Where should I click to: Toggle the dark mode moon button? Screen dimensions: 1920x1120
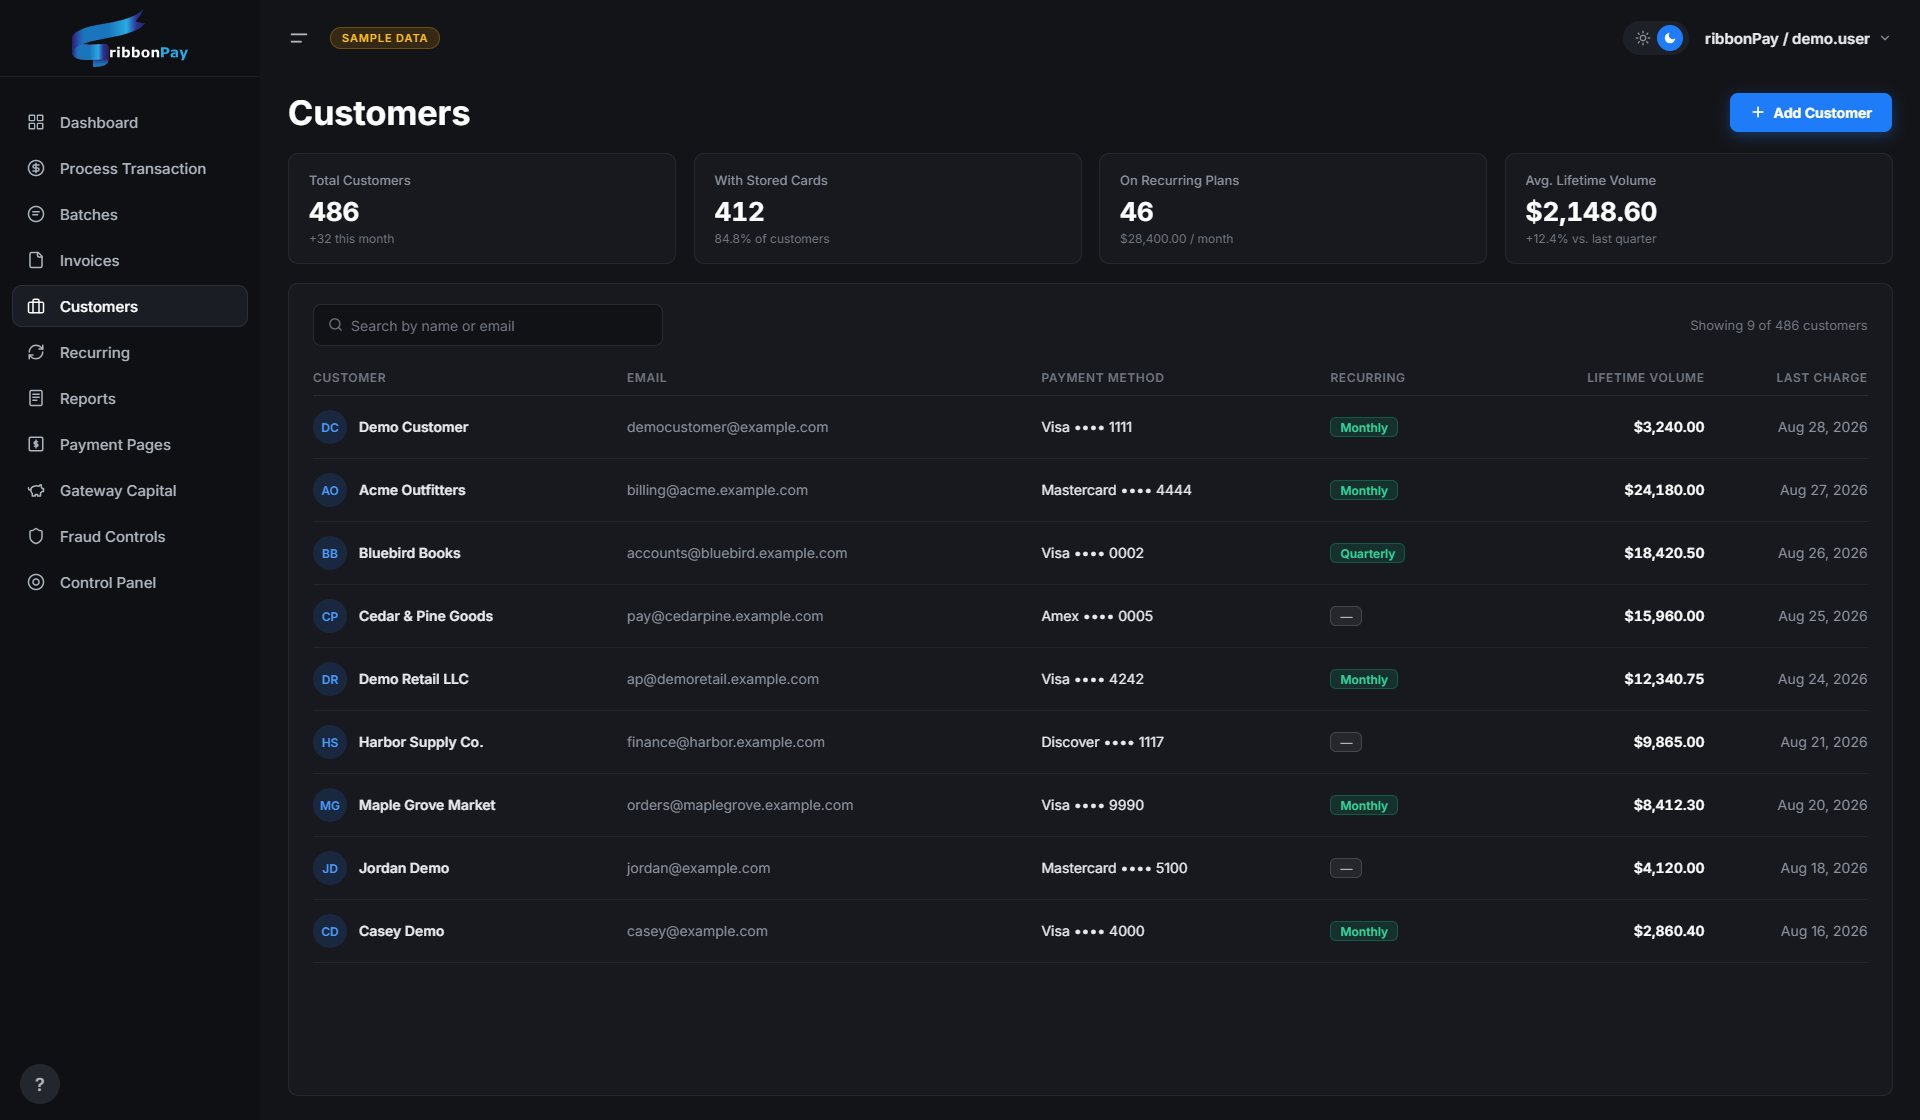[1670, 38]
